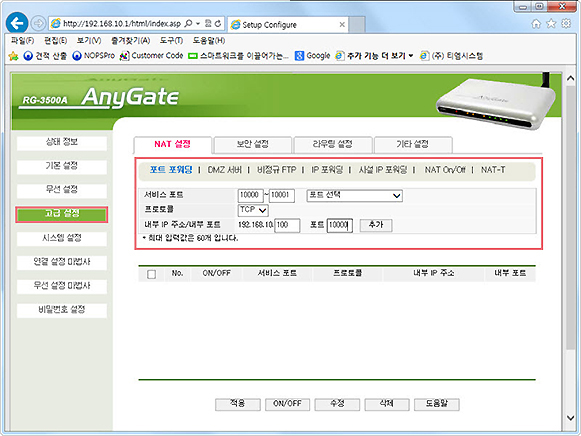Select 시스템 설정 in the sidebar
The width and height of the screenshot is (581, 436).
click(62, 239)
